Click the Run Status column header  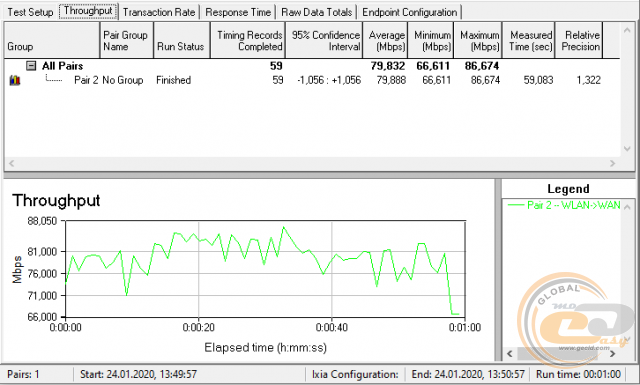[182, 40]
